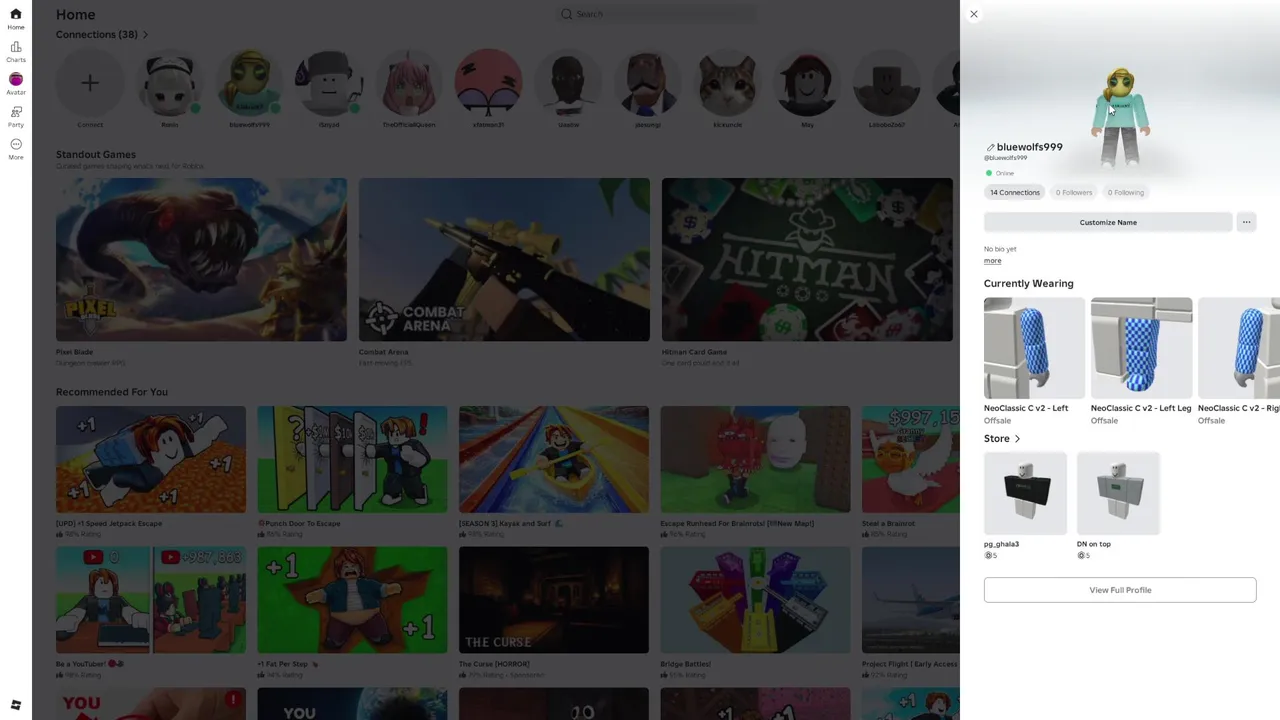The height and width of the screenshot is (720, 1280).
Task: Open the three-dot menu next to Customize Name
Action: pos(1246,222)
